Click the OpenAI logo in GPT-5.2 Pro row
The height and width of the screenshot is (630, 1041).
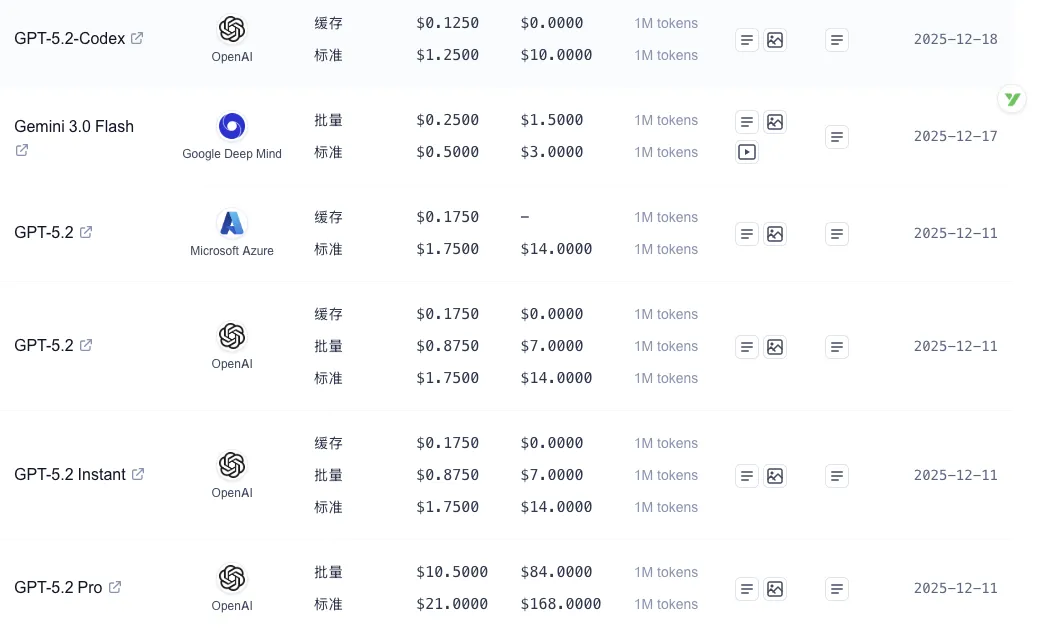[x=232, y=578]
